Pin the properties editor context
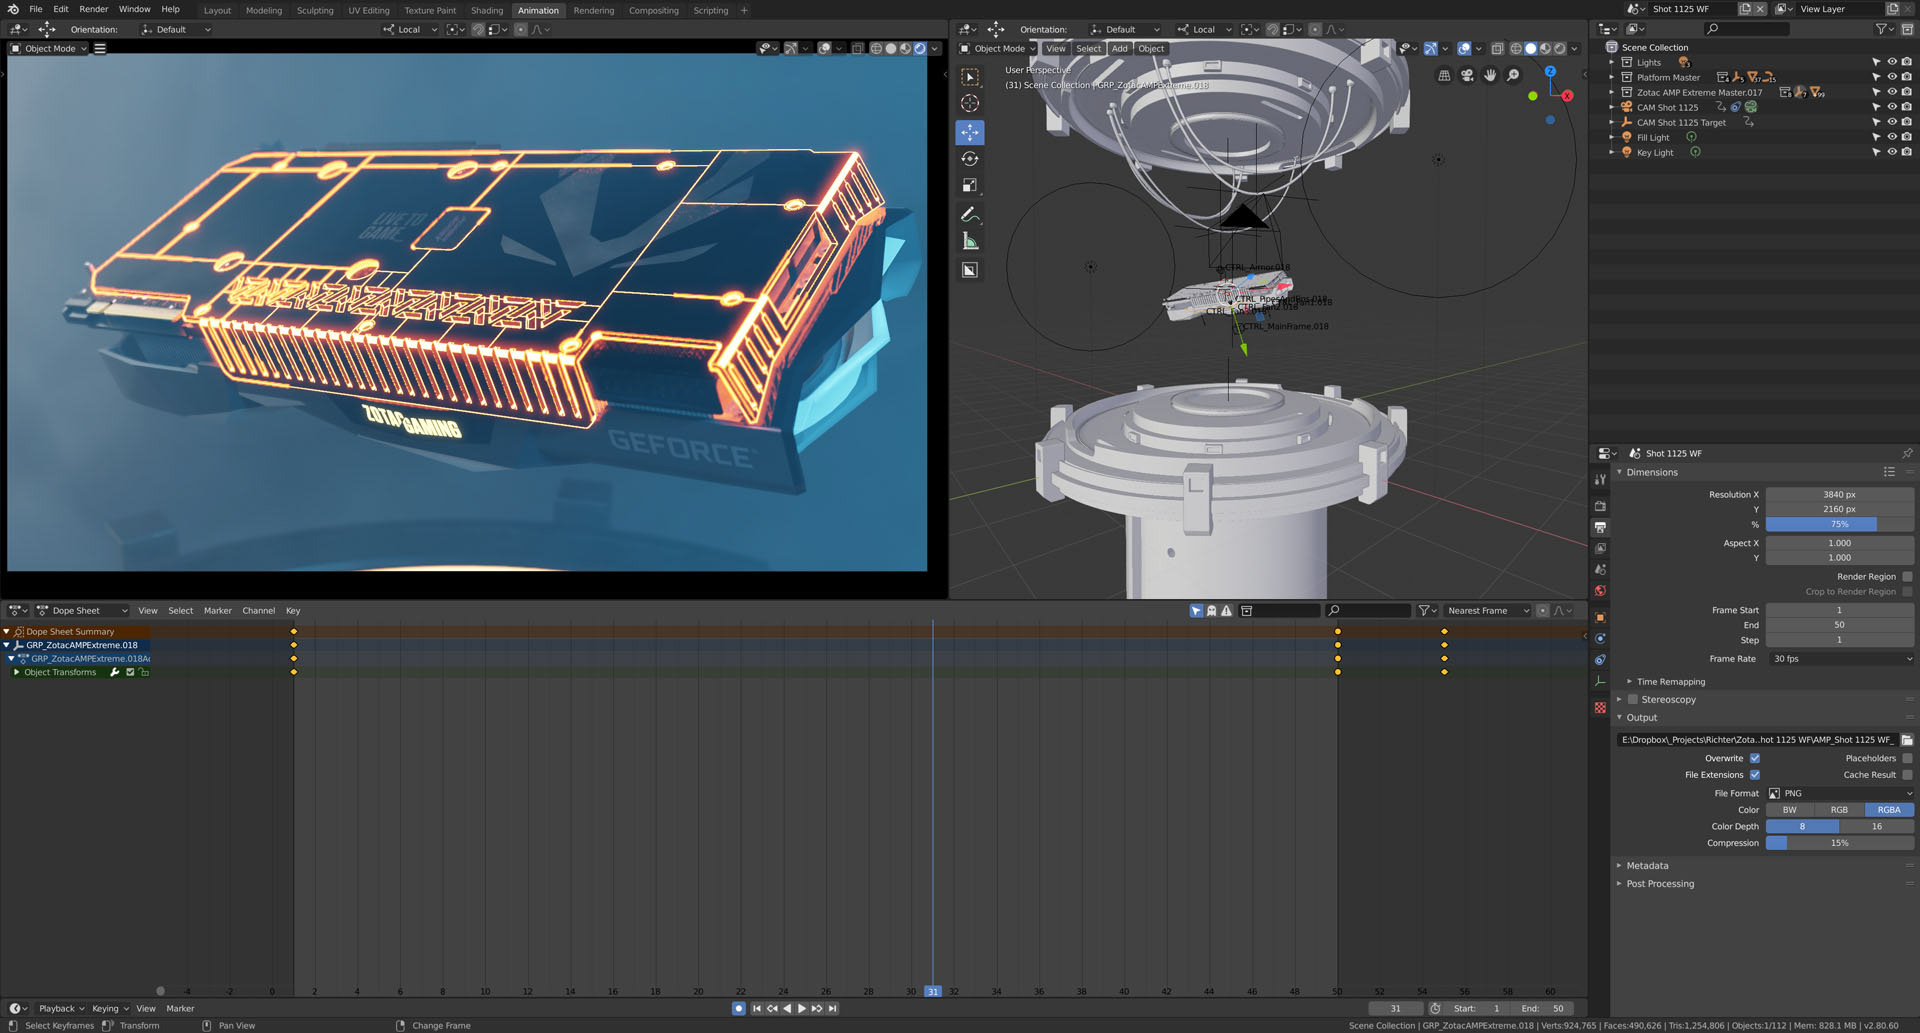The height and width of the screenshot is (1033, 1920). click(1907, 453)
